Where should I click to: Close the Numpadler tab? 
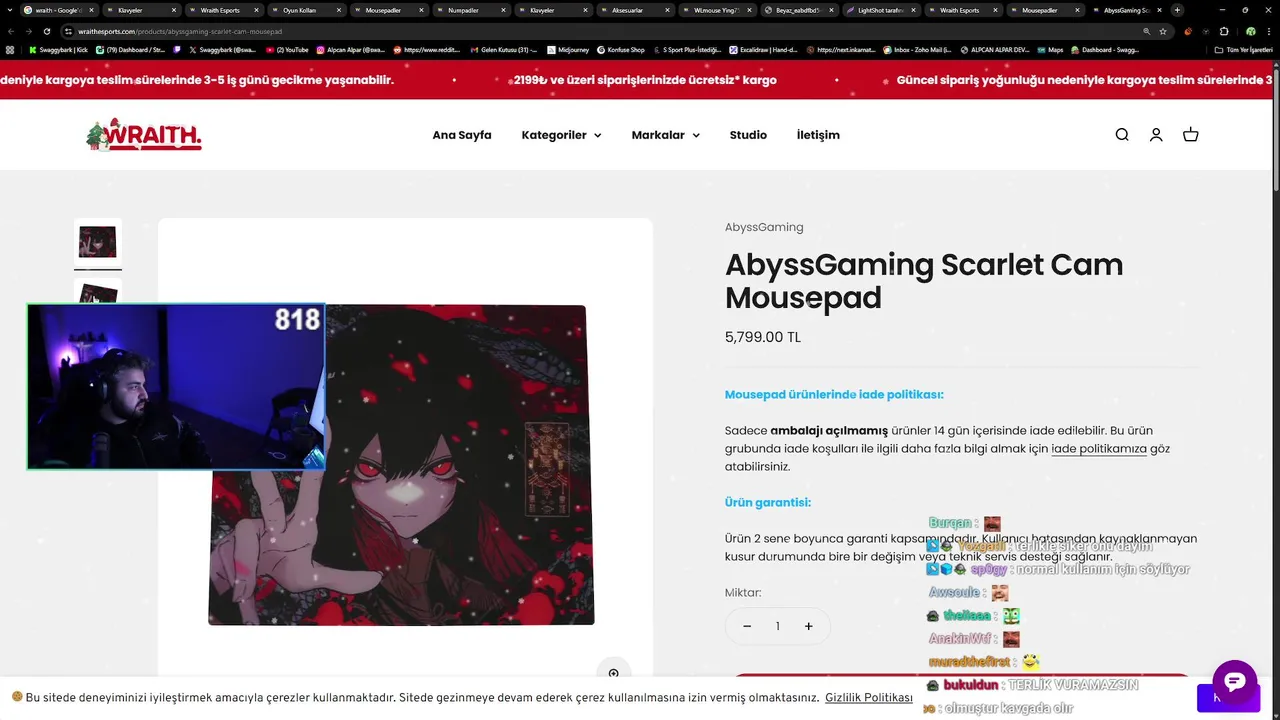click(503, 10)
